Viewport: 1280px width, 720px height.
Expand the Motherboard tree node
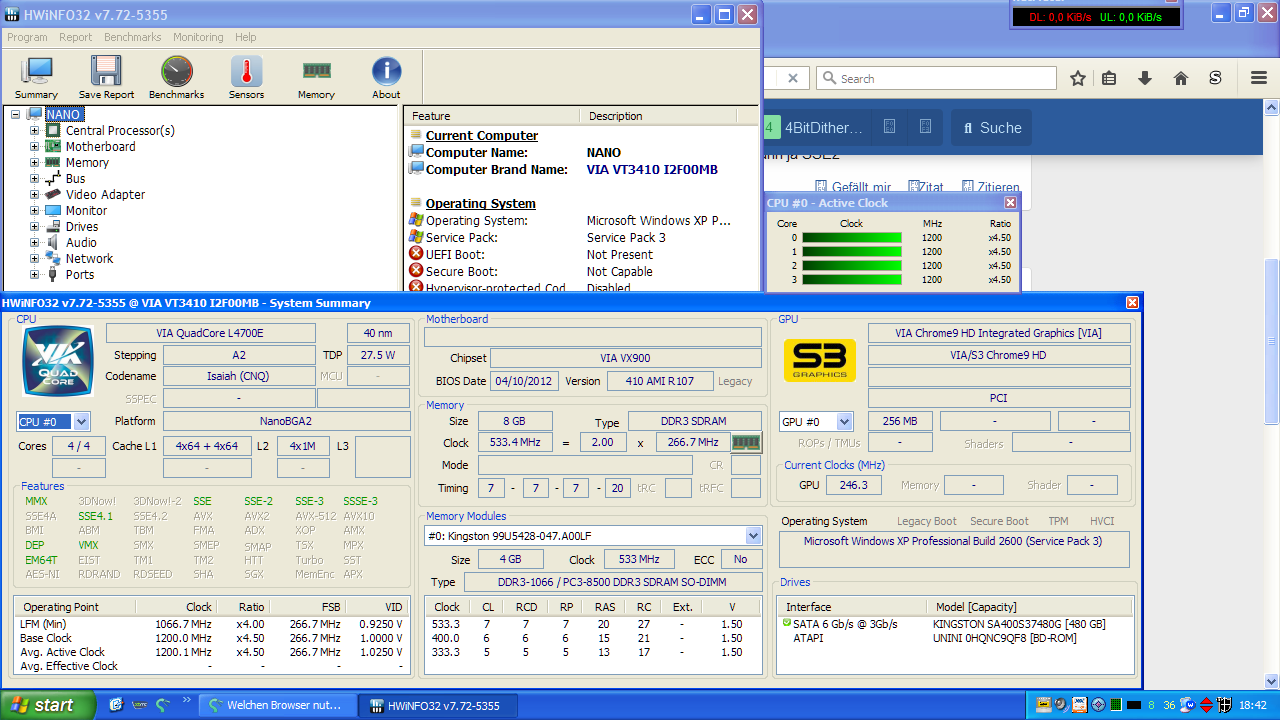pos(35,147)
